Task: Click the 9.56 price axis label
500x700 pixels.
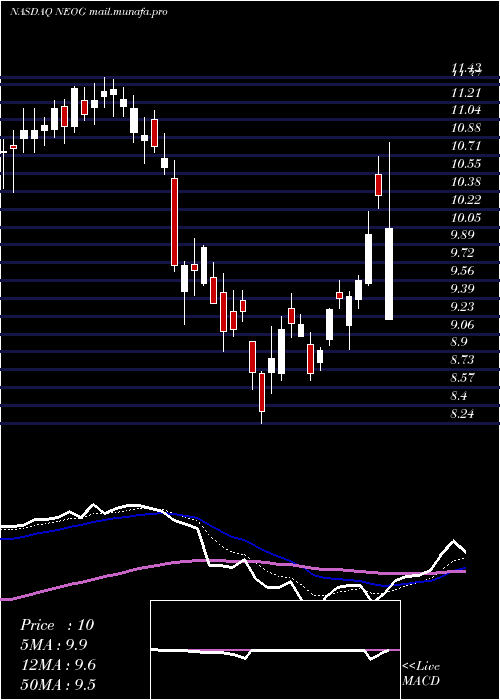Action: point(463,271)
